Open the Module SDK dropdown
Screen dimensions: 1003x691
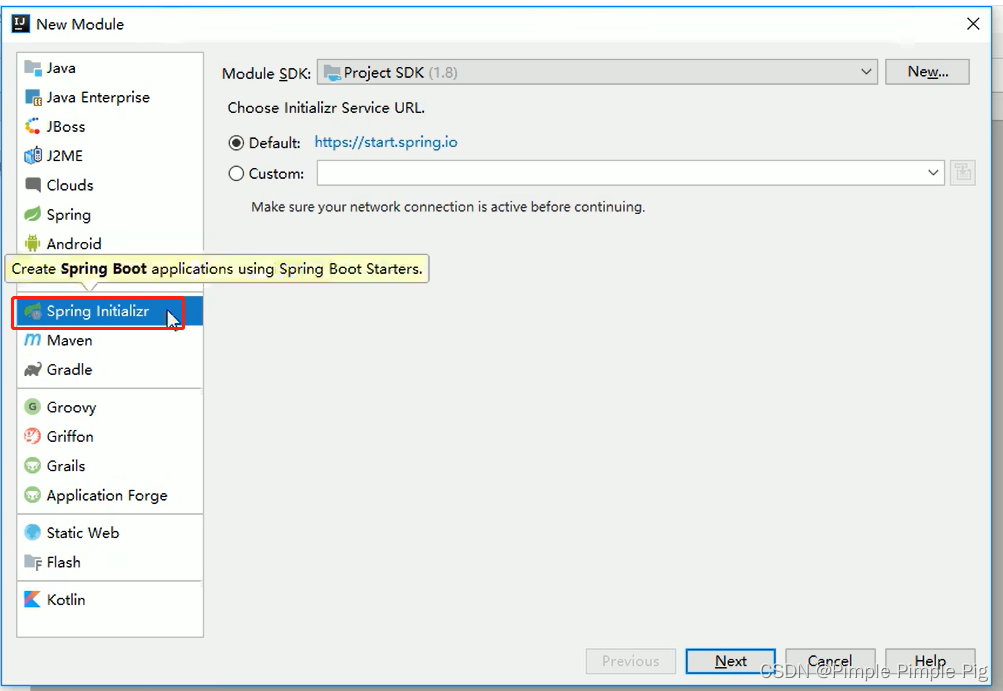click(597, 72)
